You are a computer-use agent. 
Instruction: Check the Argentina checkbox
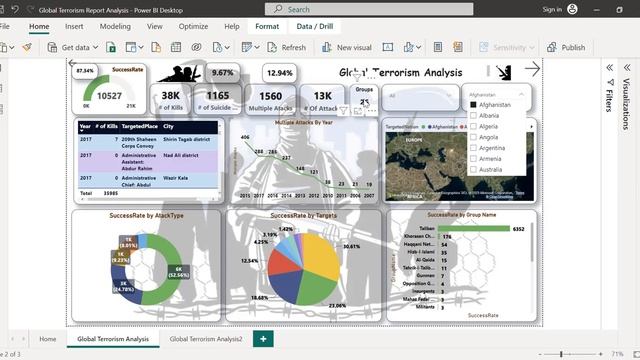tap(473, 148)
